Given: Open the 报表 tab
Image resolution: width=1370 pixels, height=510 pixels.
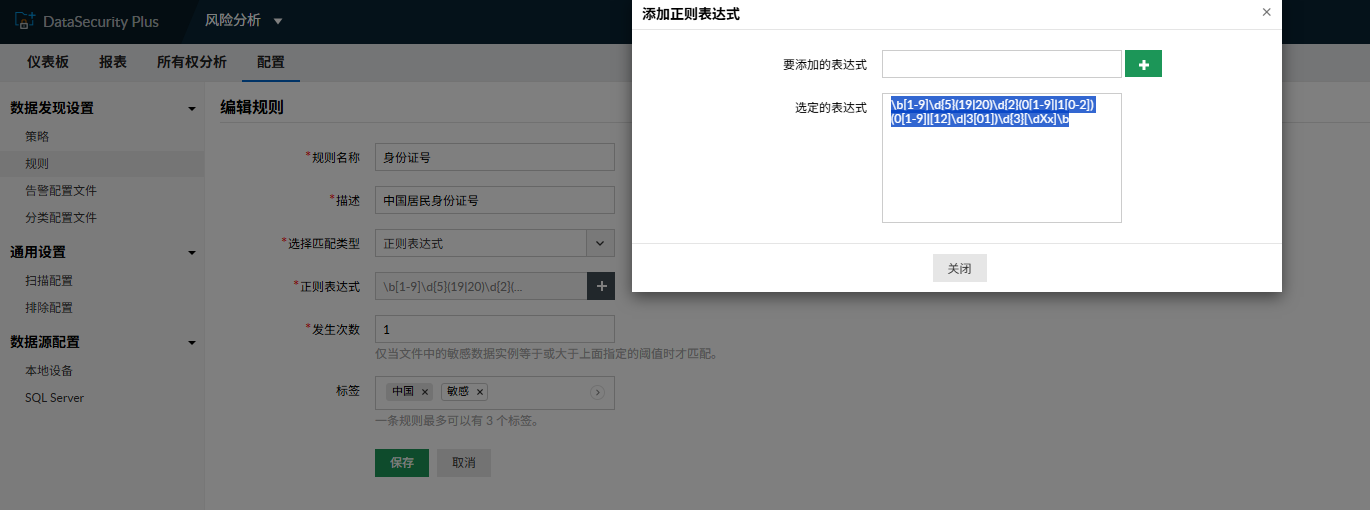Looking at the screenshot, I should click(x=113, y=62).
